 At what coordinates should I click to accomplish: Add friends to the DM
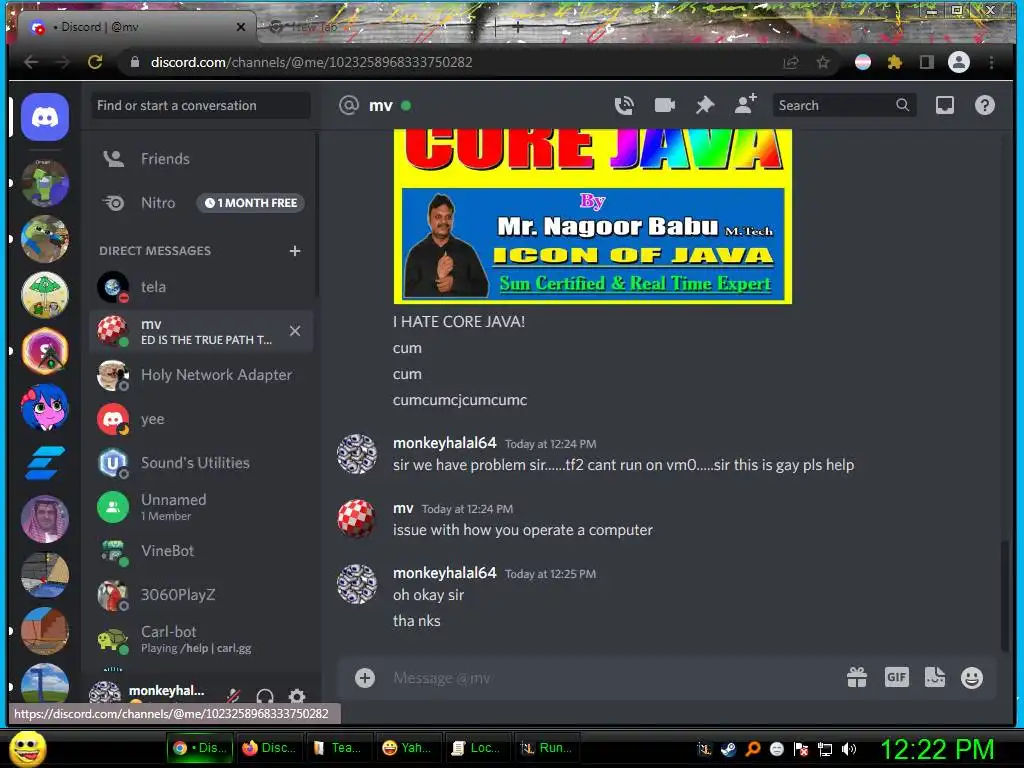tap(745, 104)
